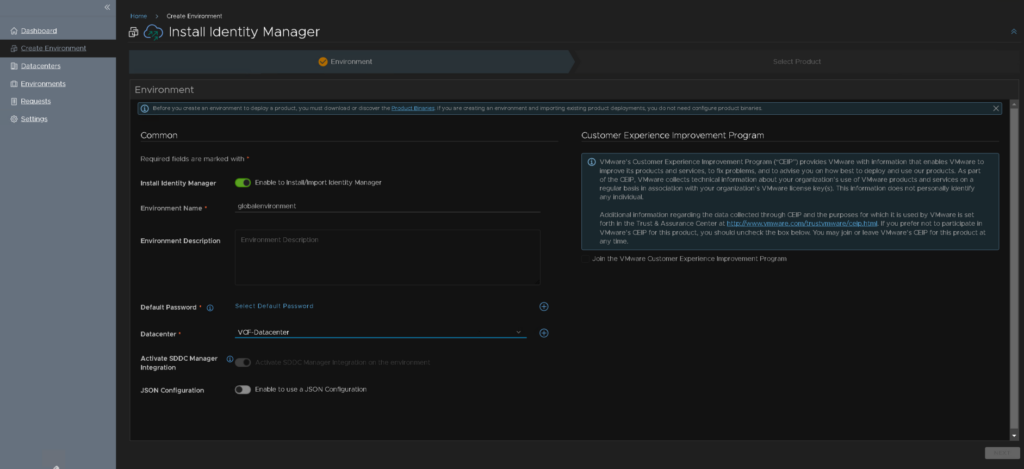
Task: Click the Create Environment icon in sidebar
Action: (x=14, y=48)
